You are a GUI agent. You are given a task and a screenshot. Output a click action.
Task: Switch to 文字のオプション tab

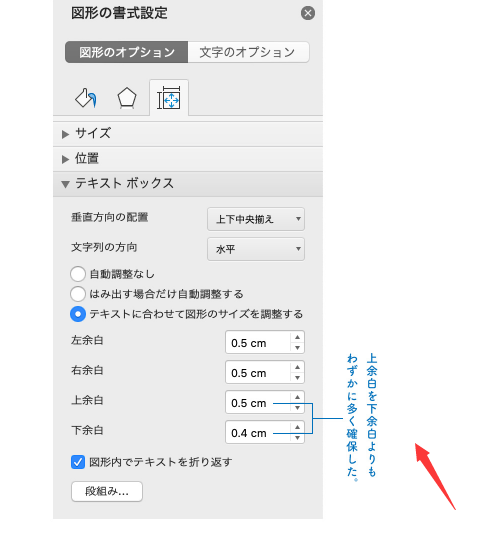[248, 52]
